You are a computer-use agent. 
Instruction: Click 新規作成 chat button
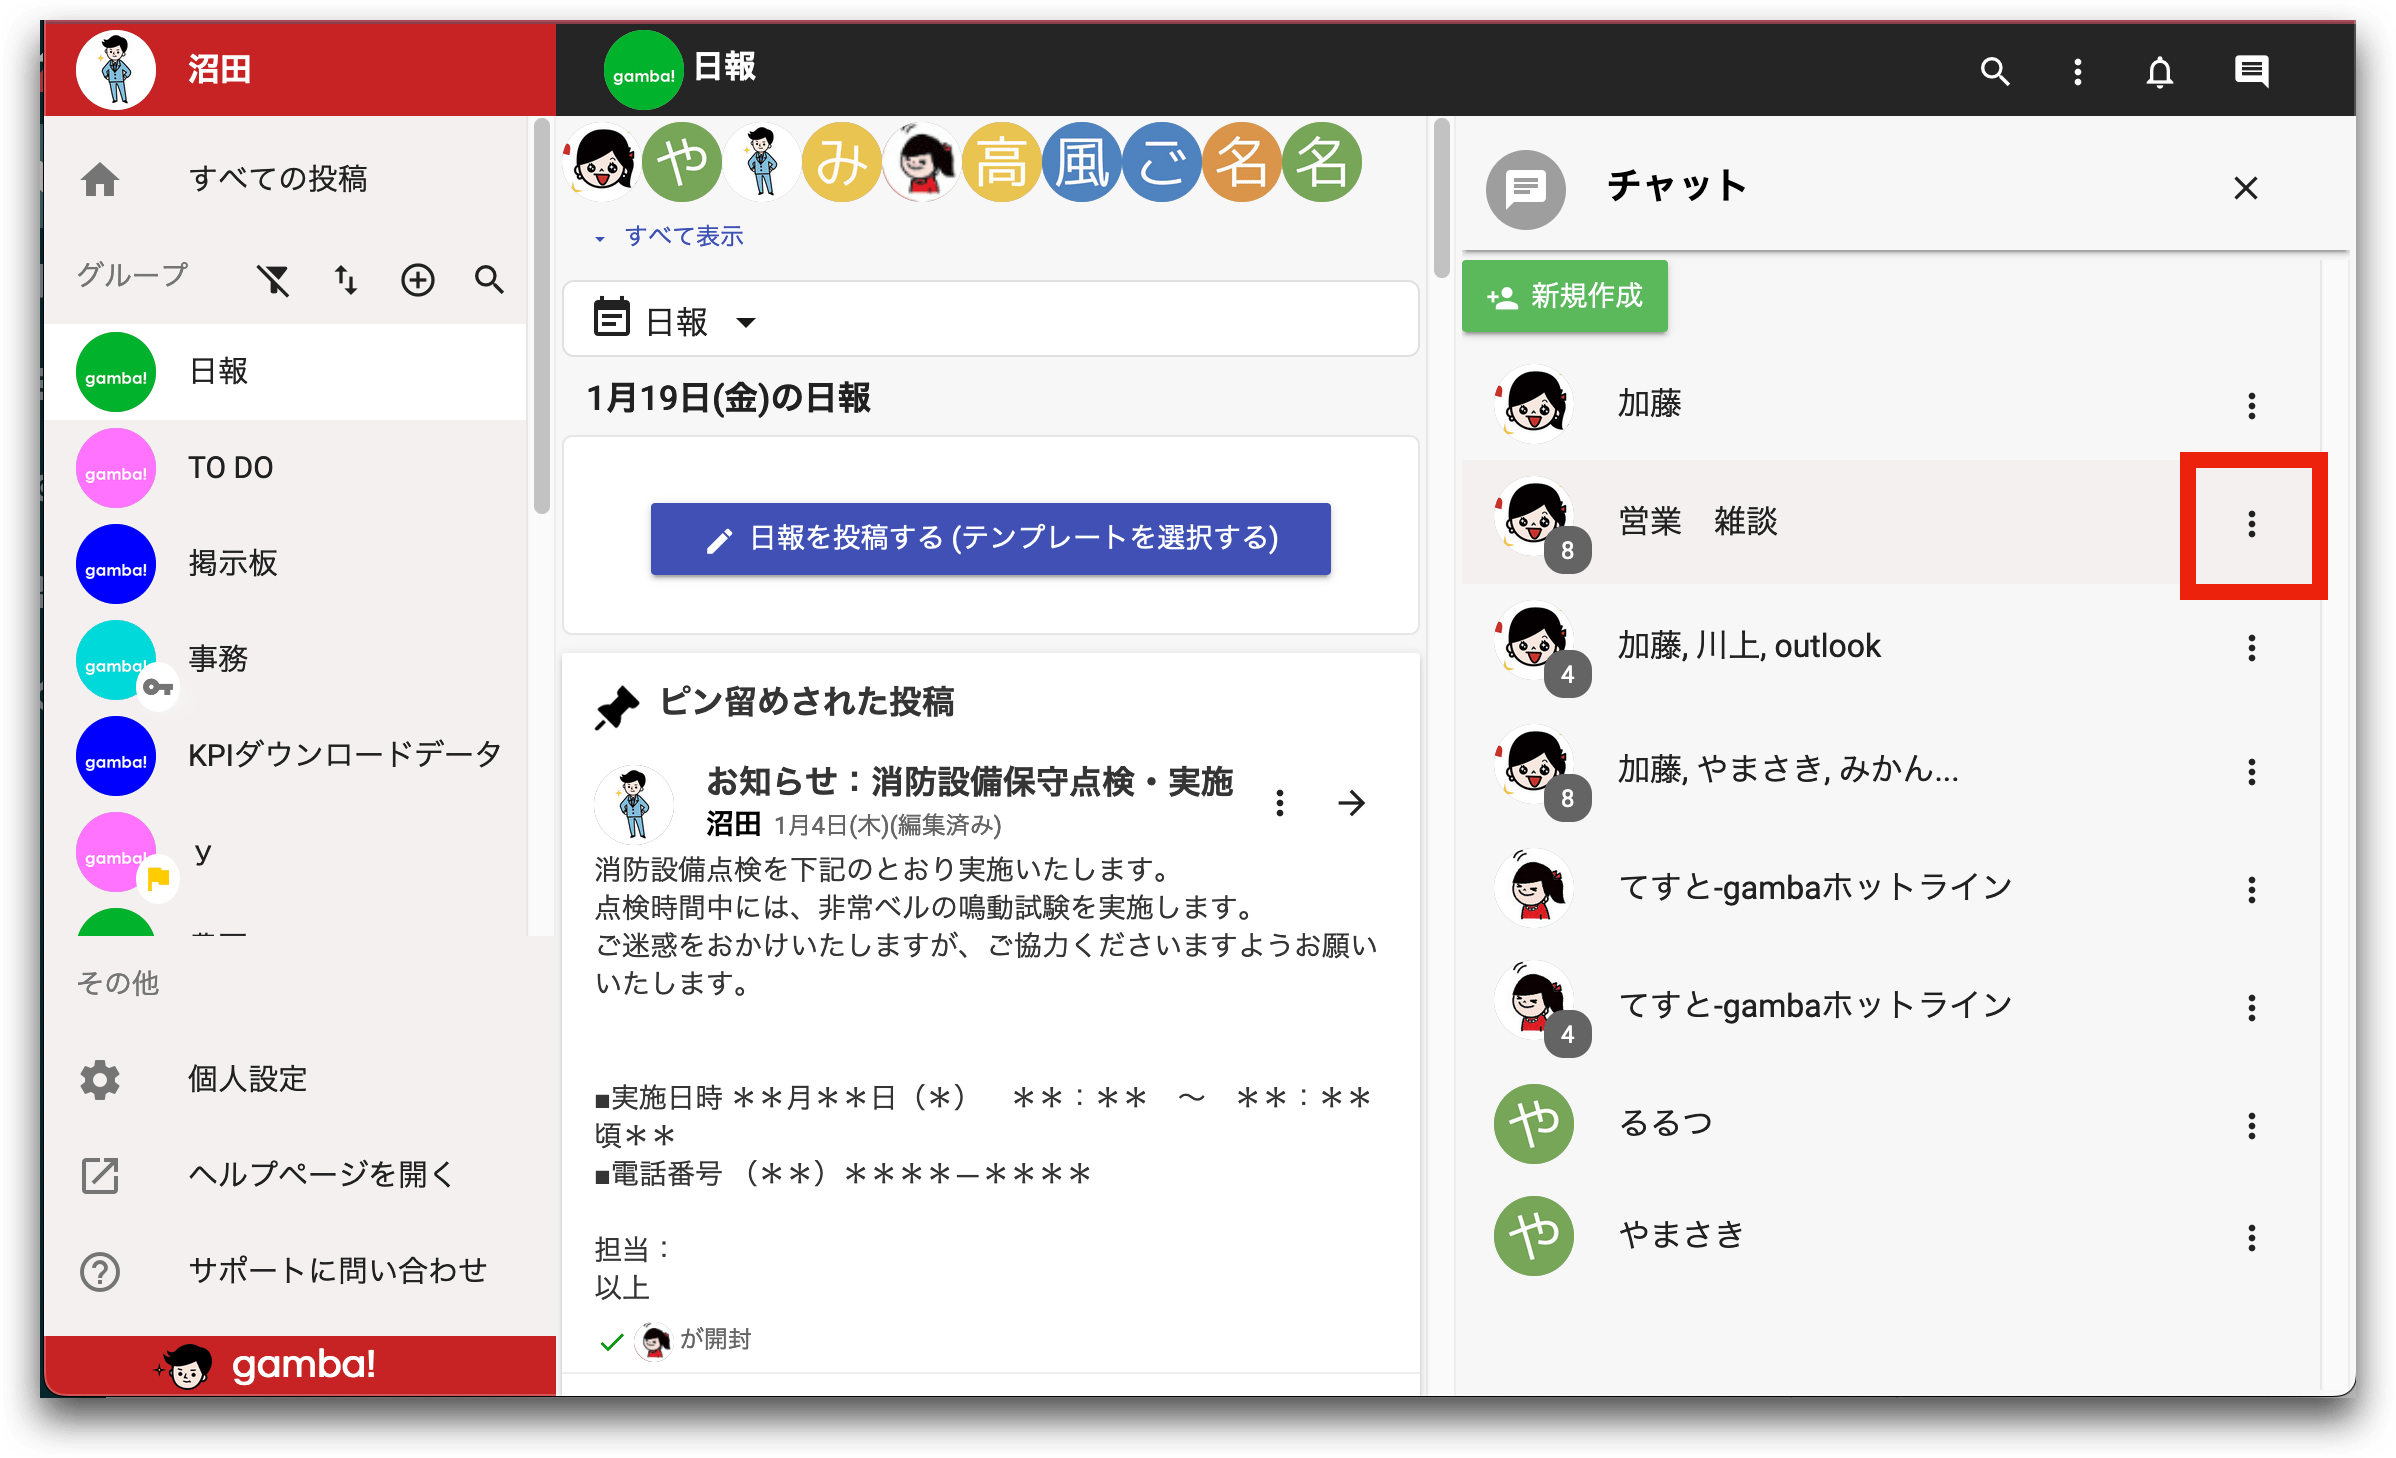(x=1564, y=296)
